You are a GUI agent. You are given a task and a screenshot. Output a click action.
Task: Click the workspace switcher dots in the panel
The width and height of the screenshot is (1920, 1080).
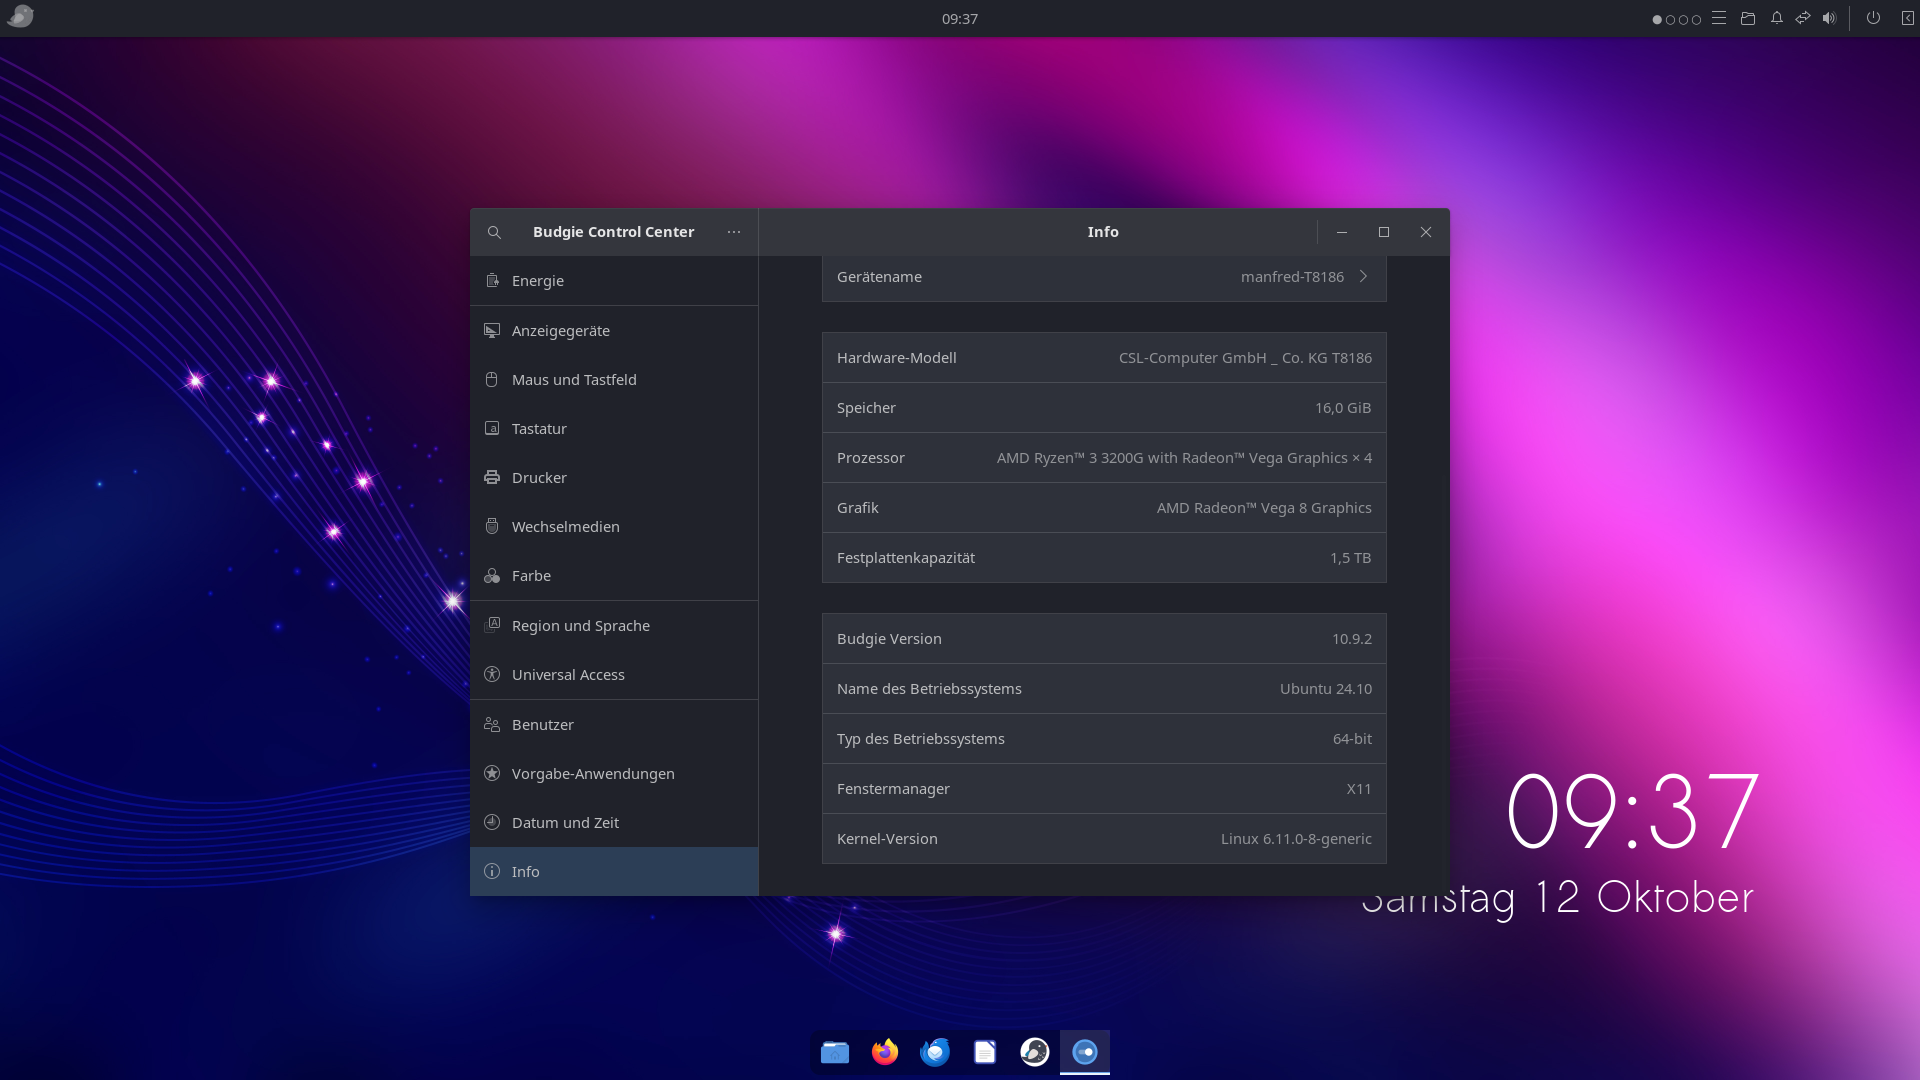click(x=1676, y=19)
